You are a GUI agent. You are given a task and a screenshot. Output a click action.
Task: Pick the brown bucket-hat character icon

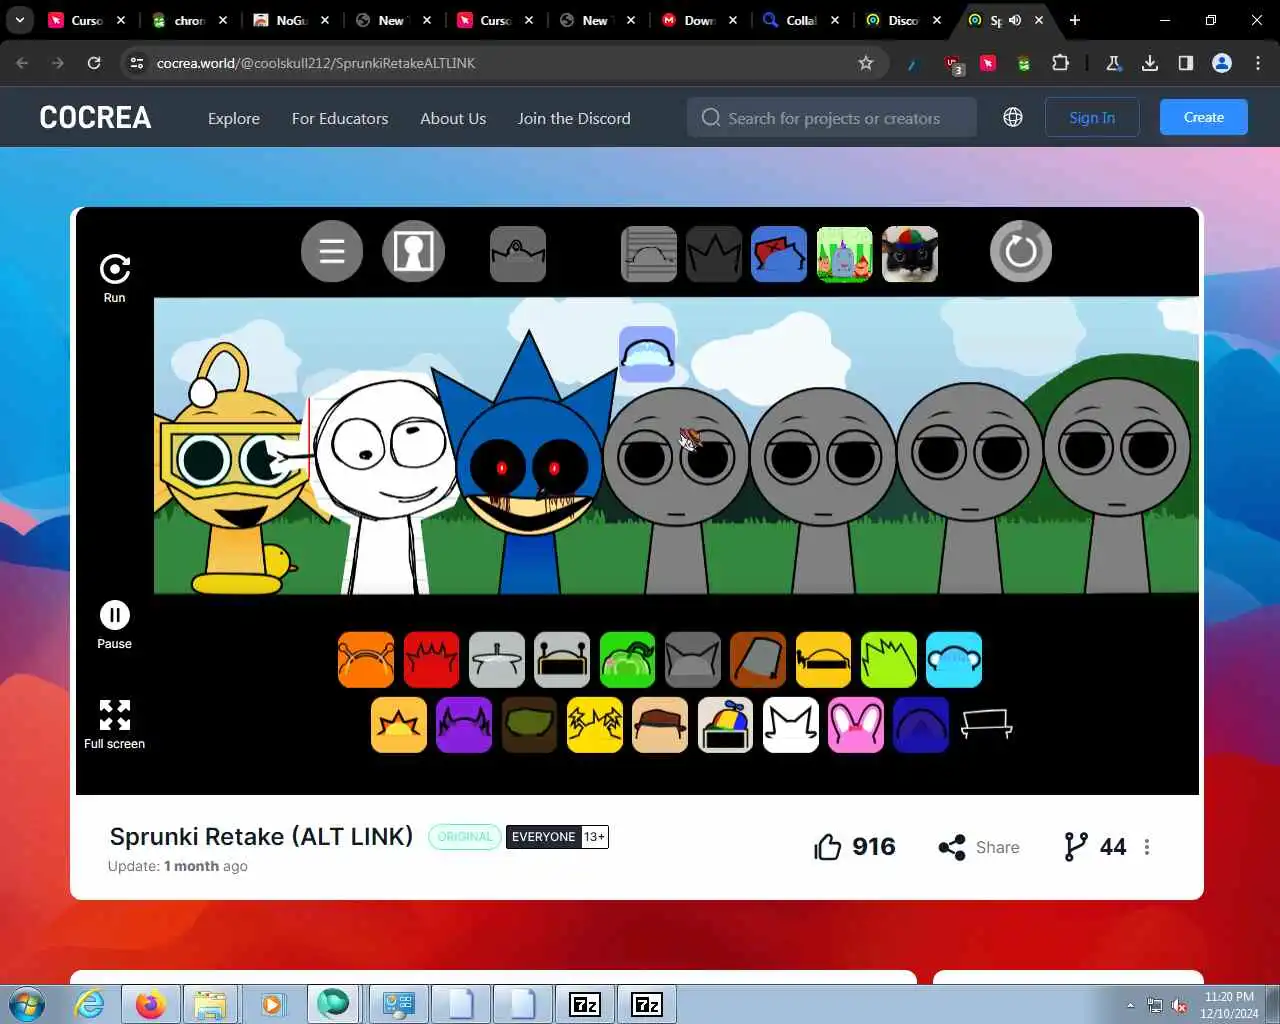tap(758, 660)
